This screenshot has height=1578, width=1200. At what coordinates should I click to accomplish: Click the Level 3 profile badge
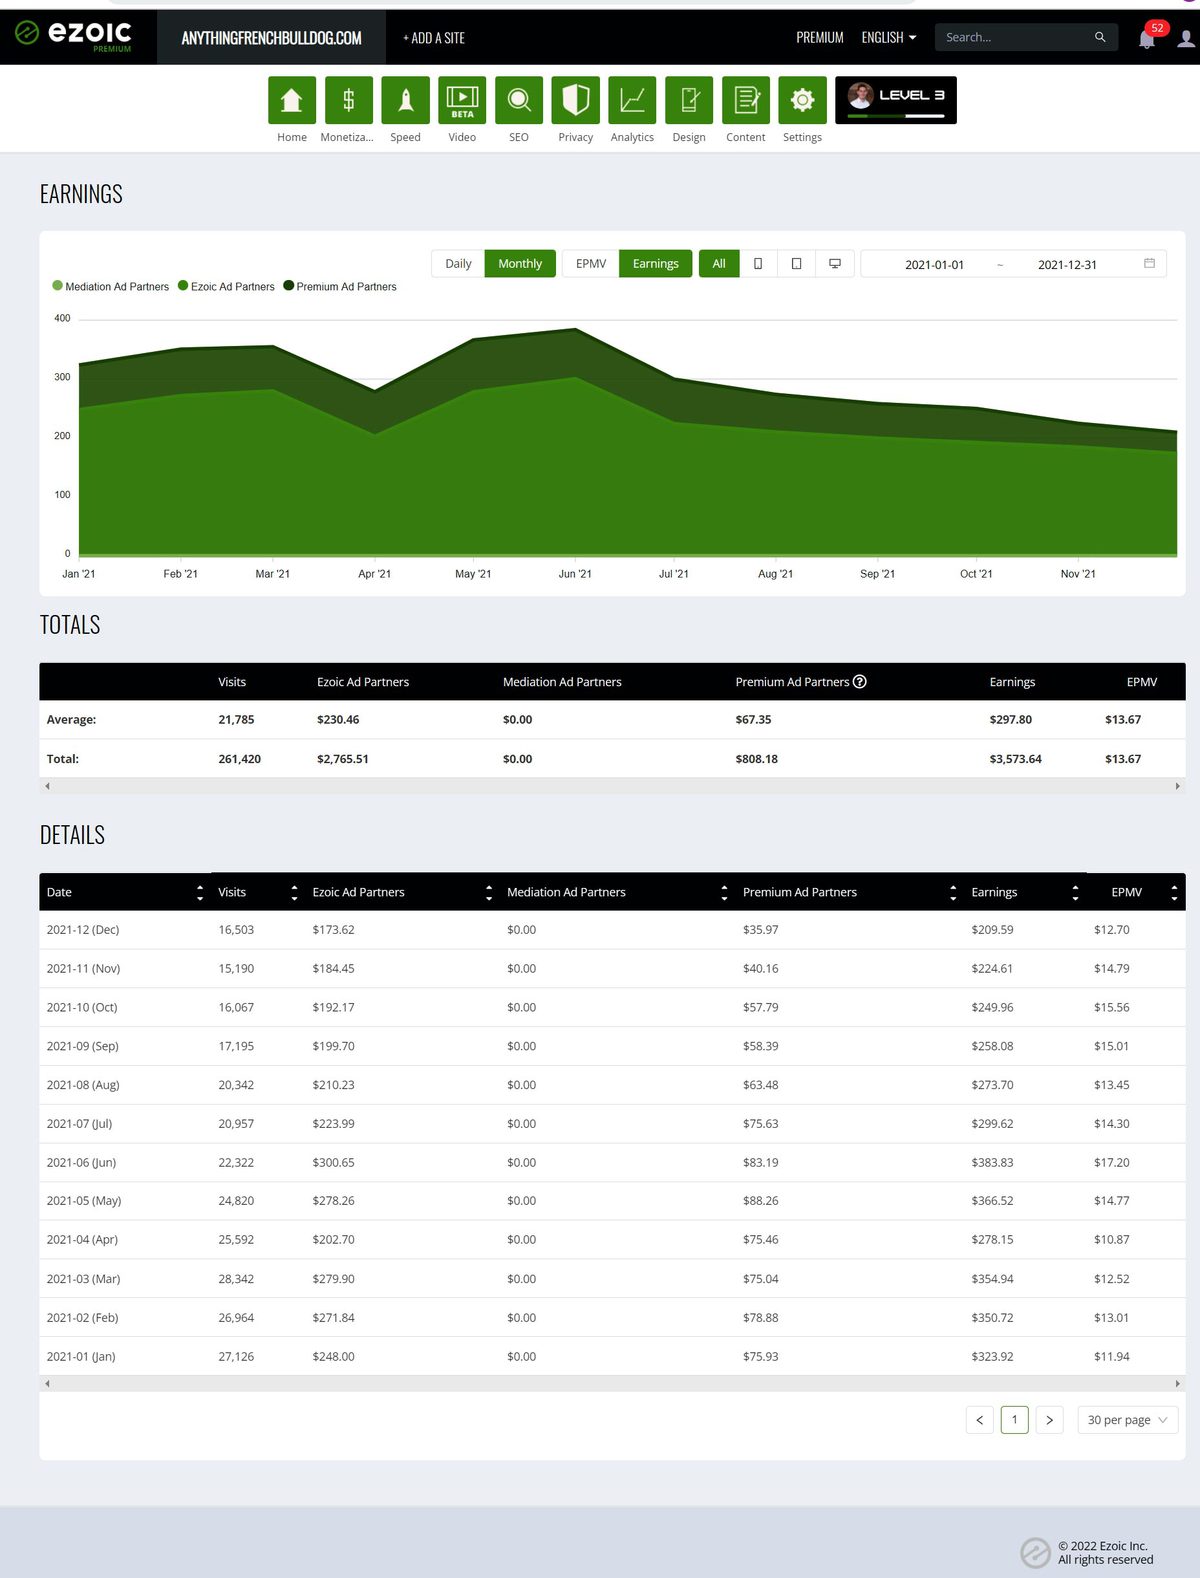pos(896,100)
